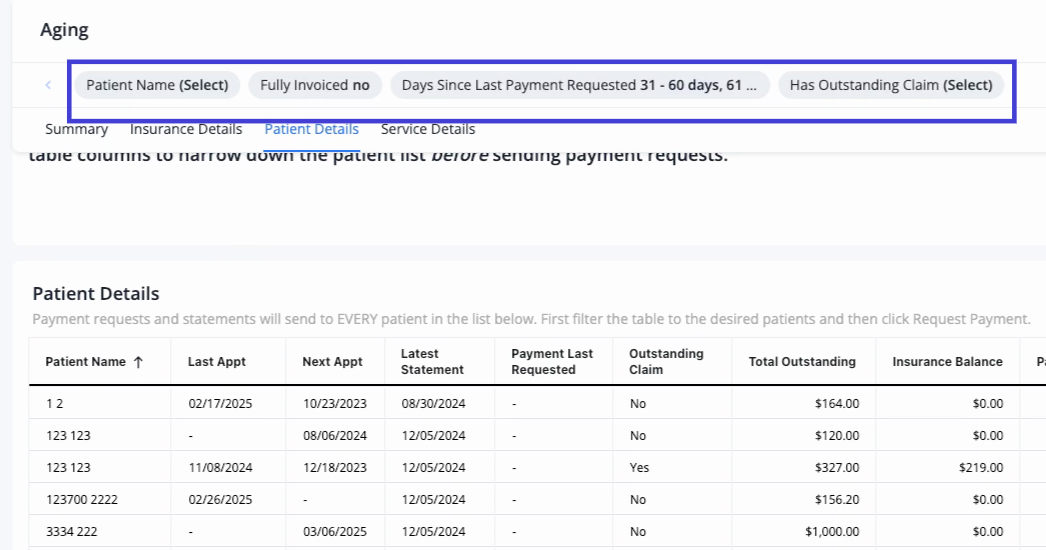Click Next Appt date 08/06/2024
The height and width of the screenshot is (550, 1046).
pos(335,436)
